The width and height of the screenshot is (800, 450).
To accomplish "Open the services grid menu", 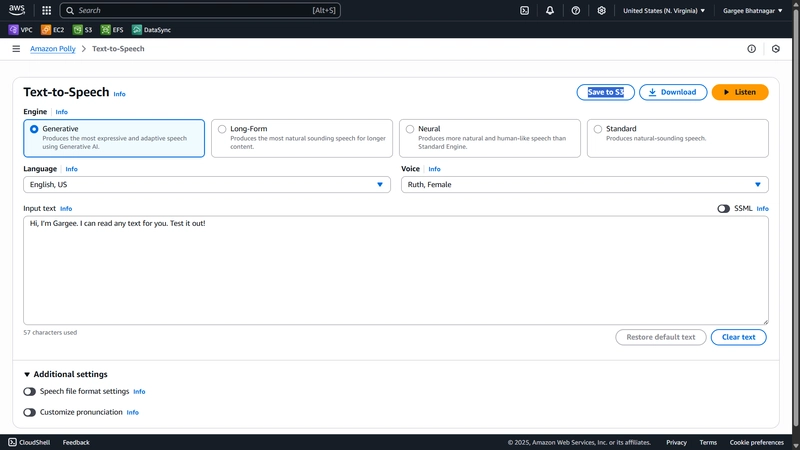I will click(x=46, y=10).
